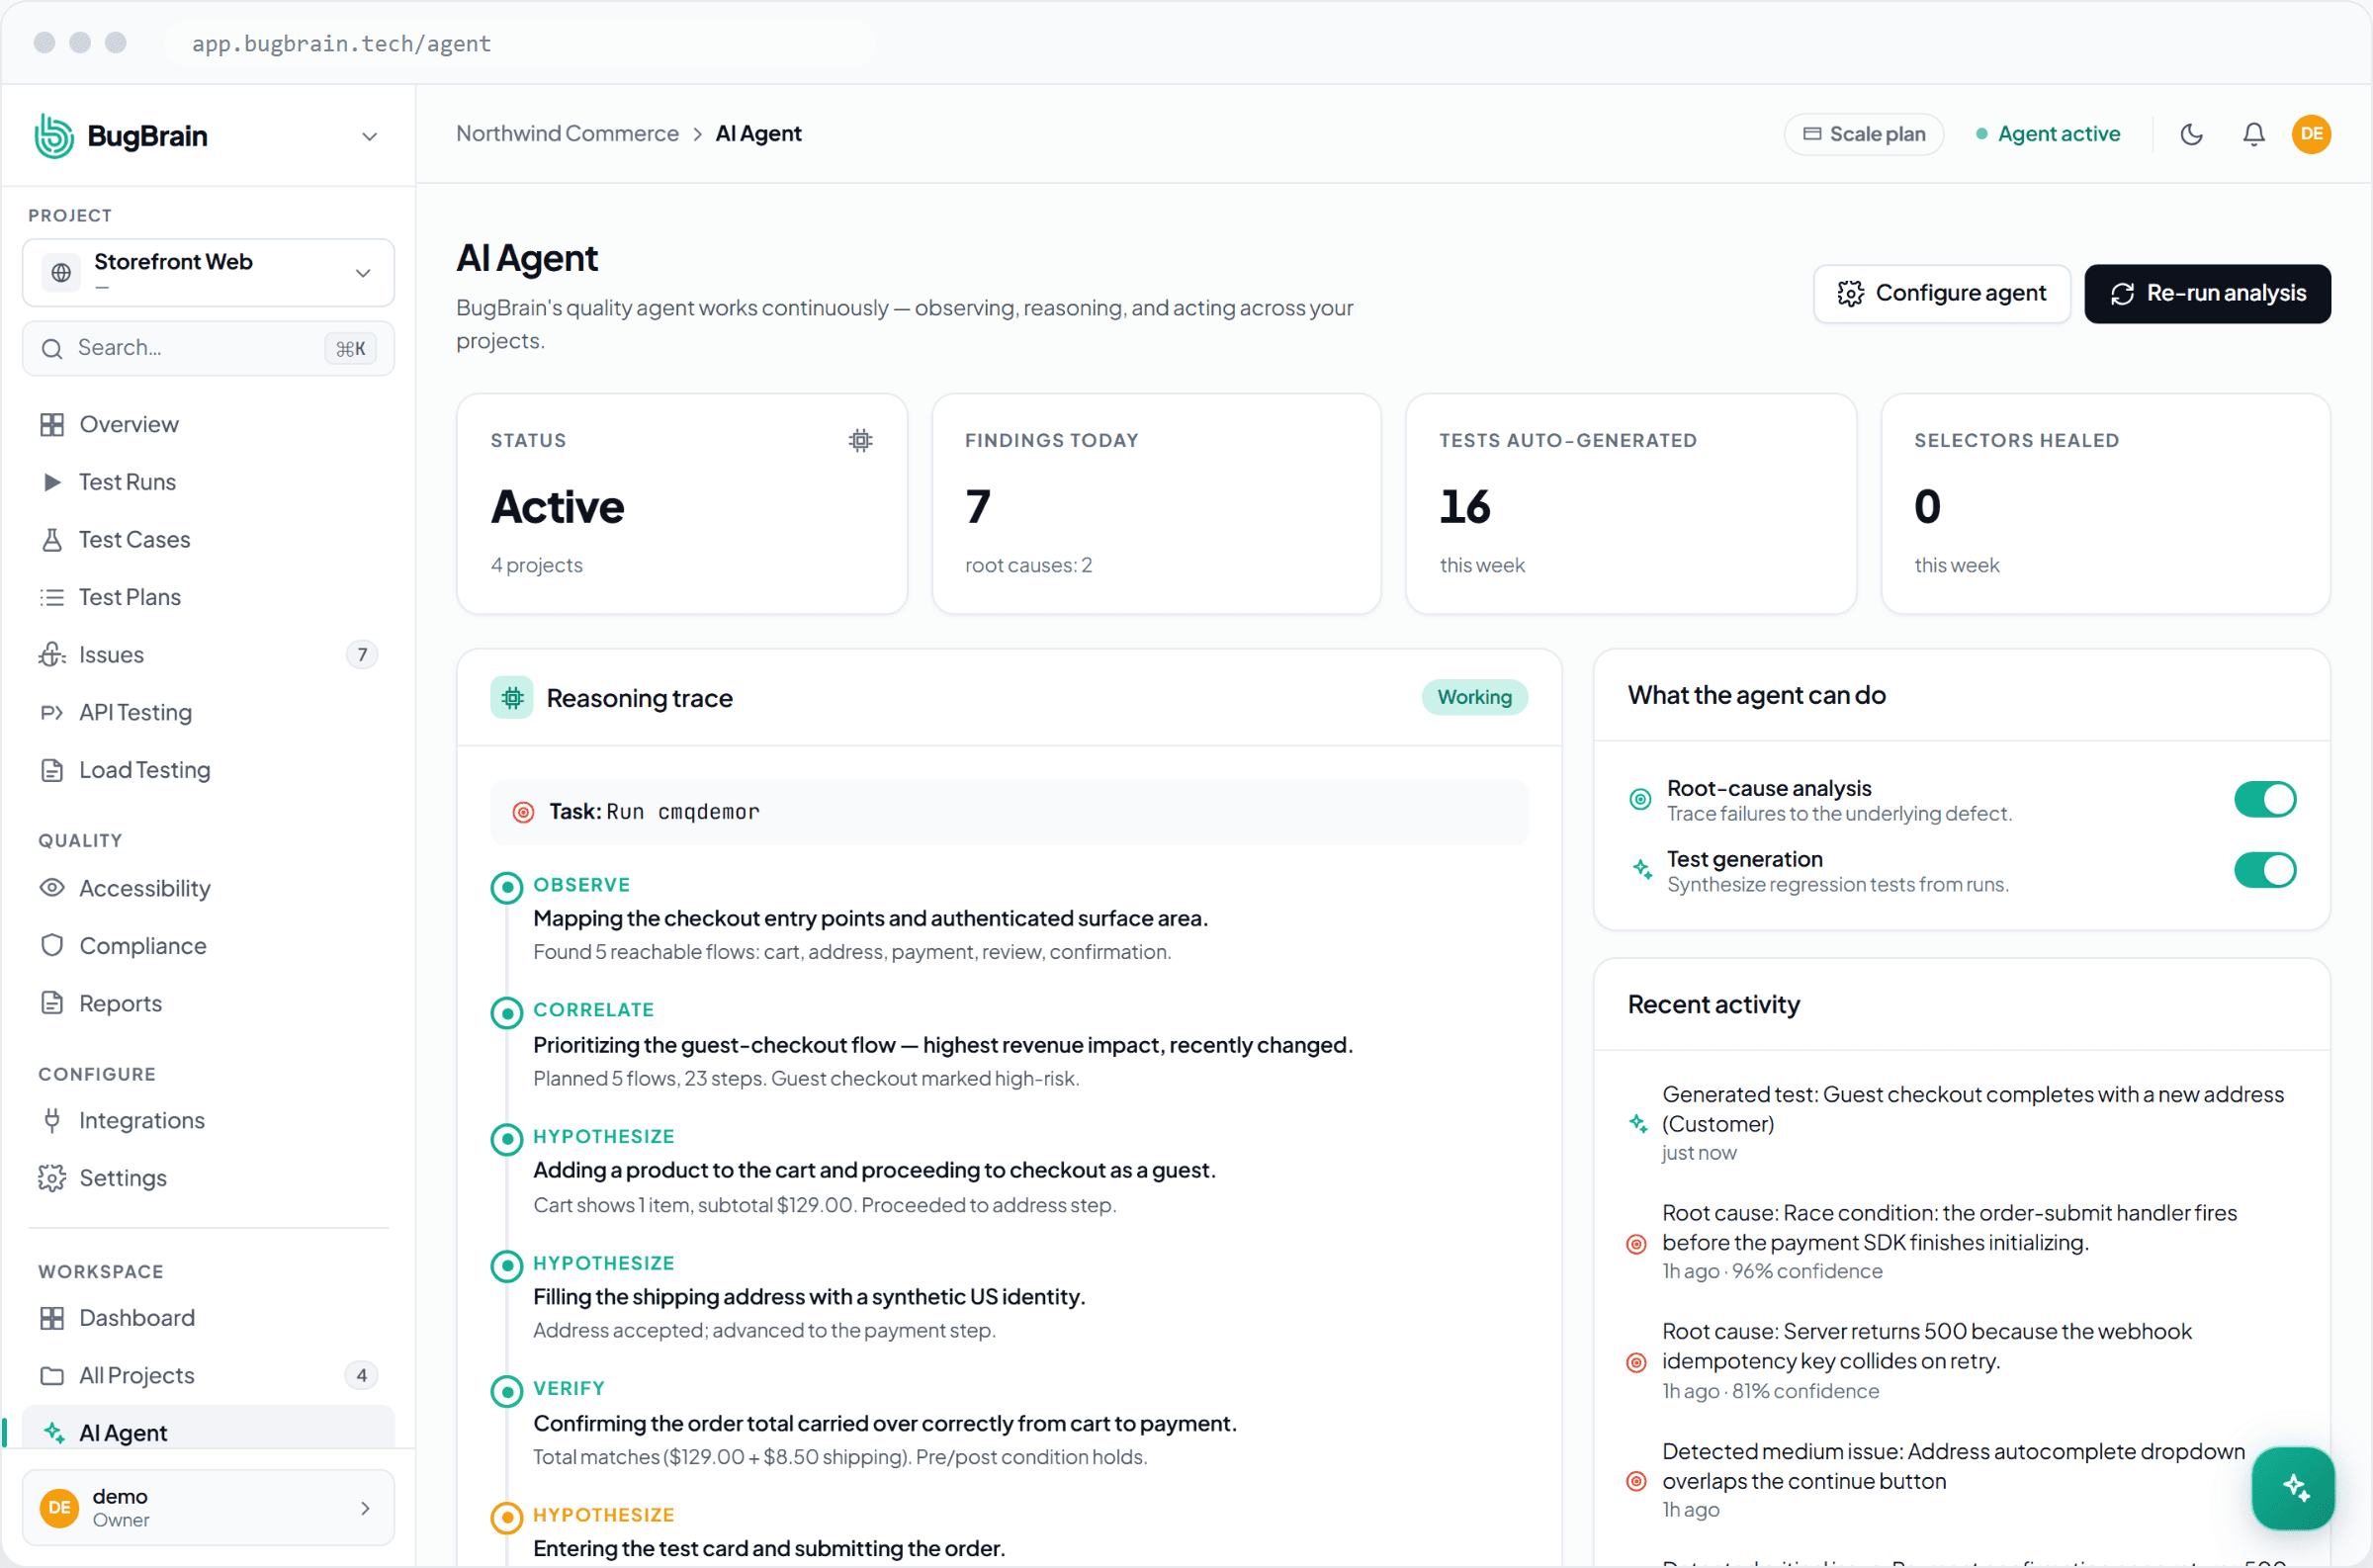Image resolution: width=2373 pixels, height=1568 pixels.
Task: Click the Agent active status label
Action: pos(2058,134)
